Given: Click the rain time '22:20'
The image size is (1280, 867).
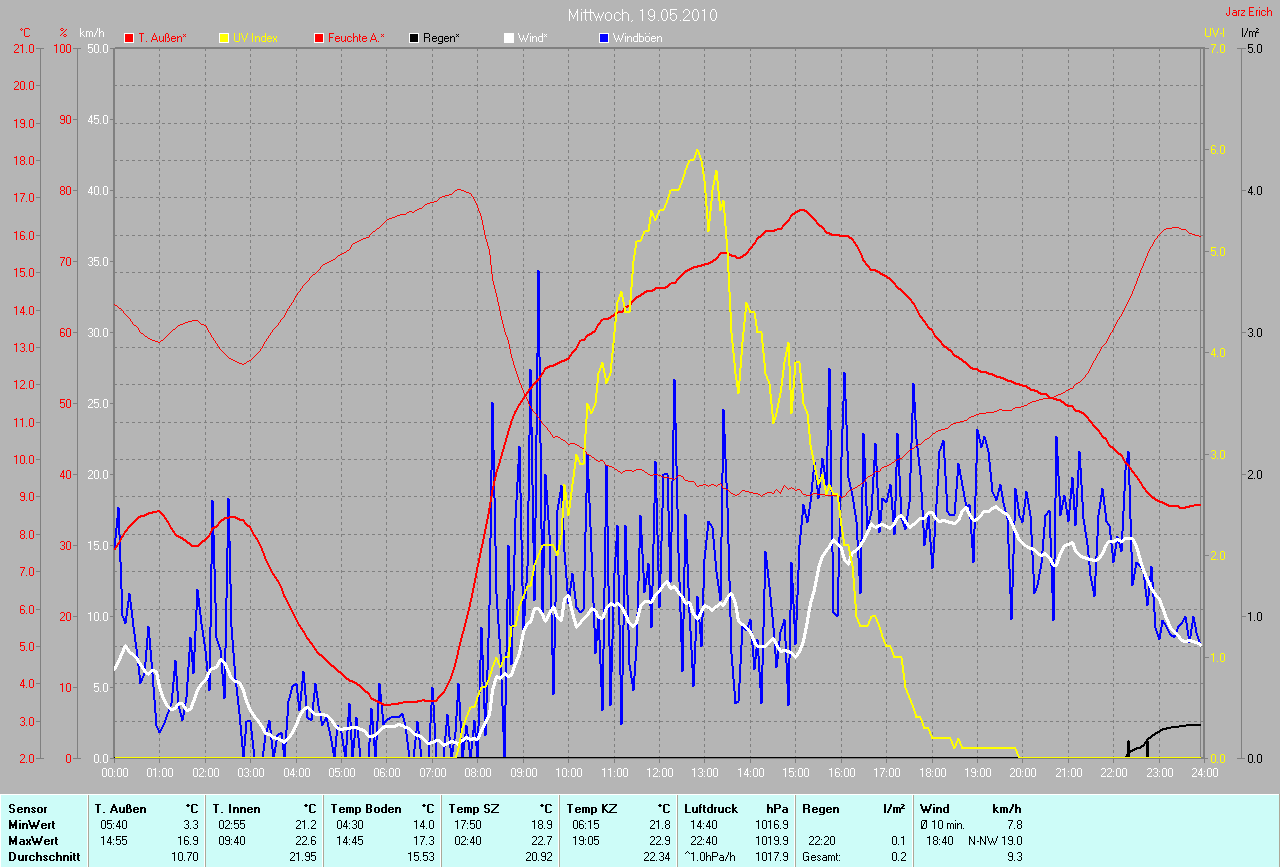Looking at the screenshot, I should pos(822,840).
